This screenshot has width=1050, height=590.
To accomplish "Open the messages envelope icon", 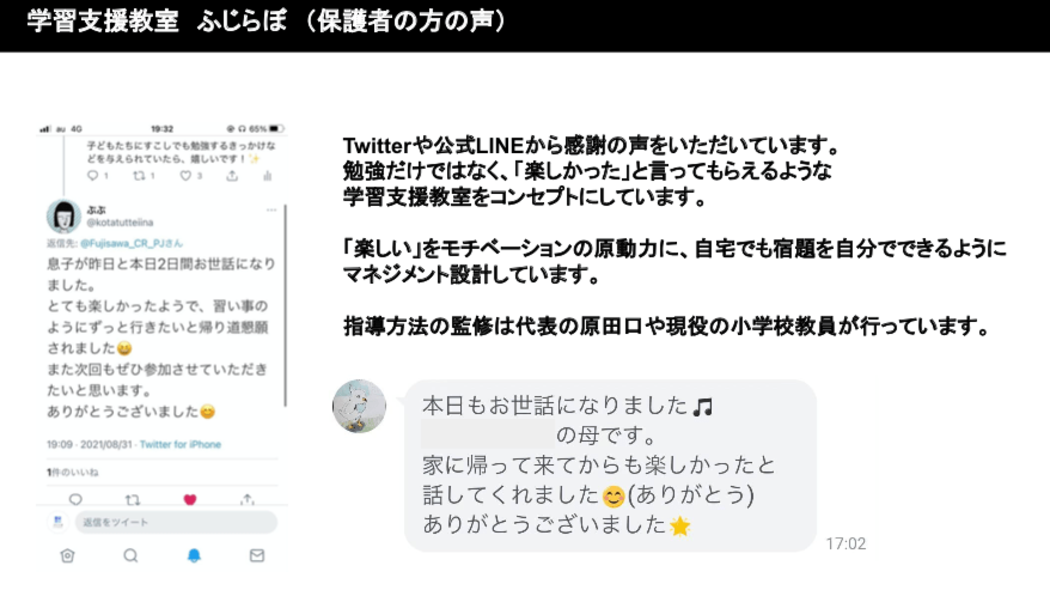I will pyautogui.click(x=257, y=555).
